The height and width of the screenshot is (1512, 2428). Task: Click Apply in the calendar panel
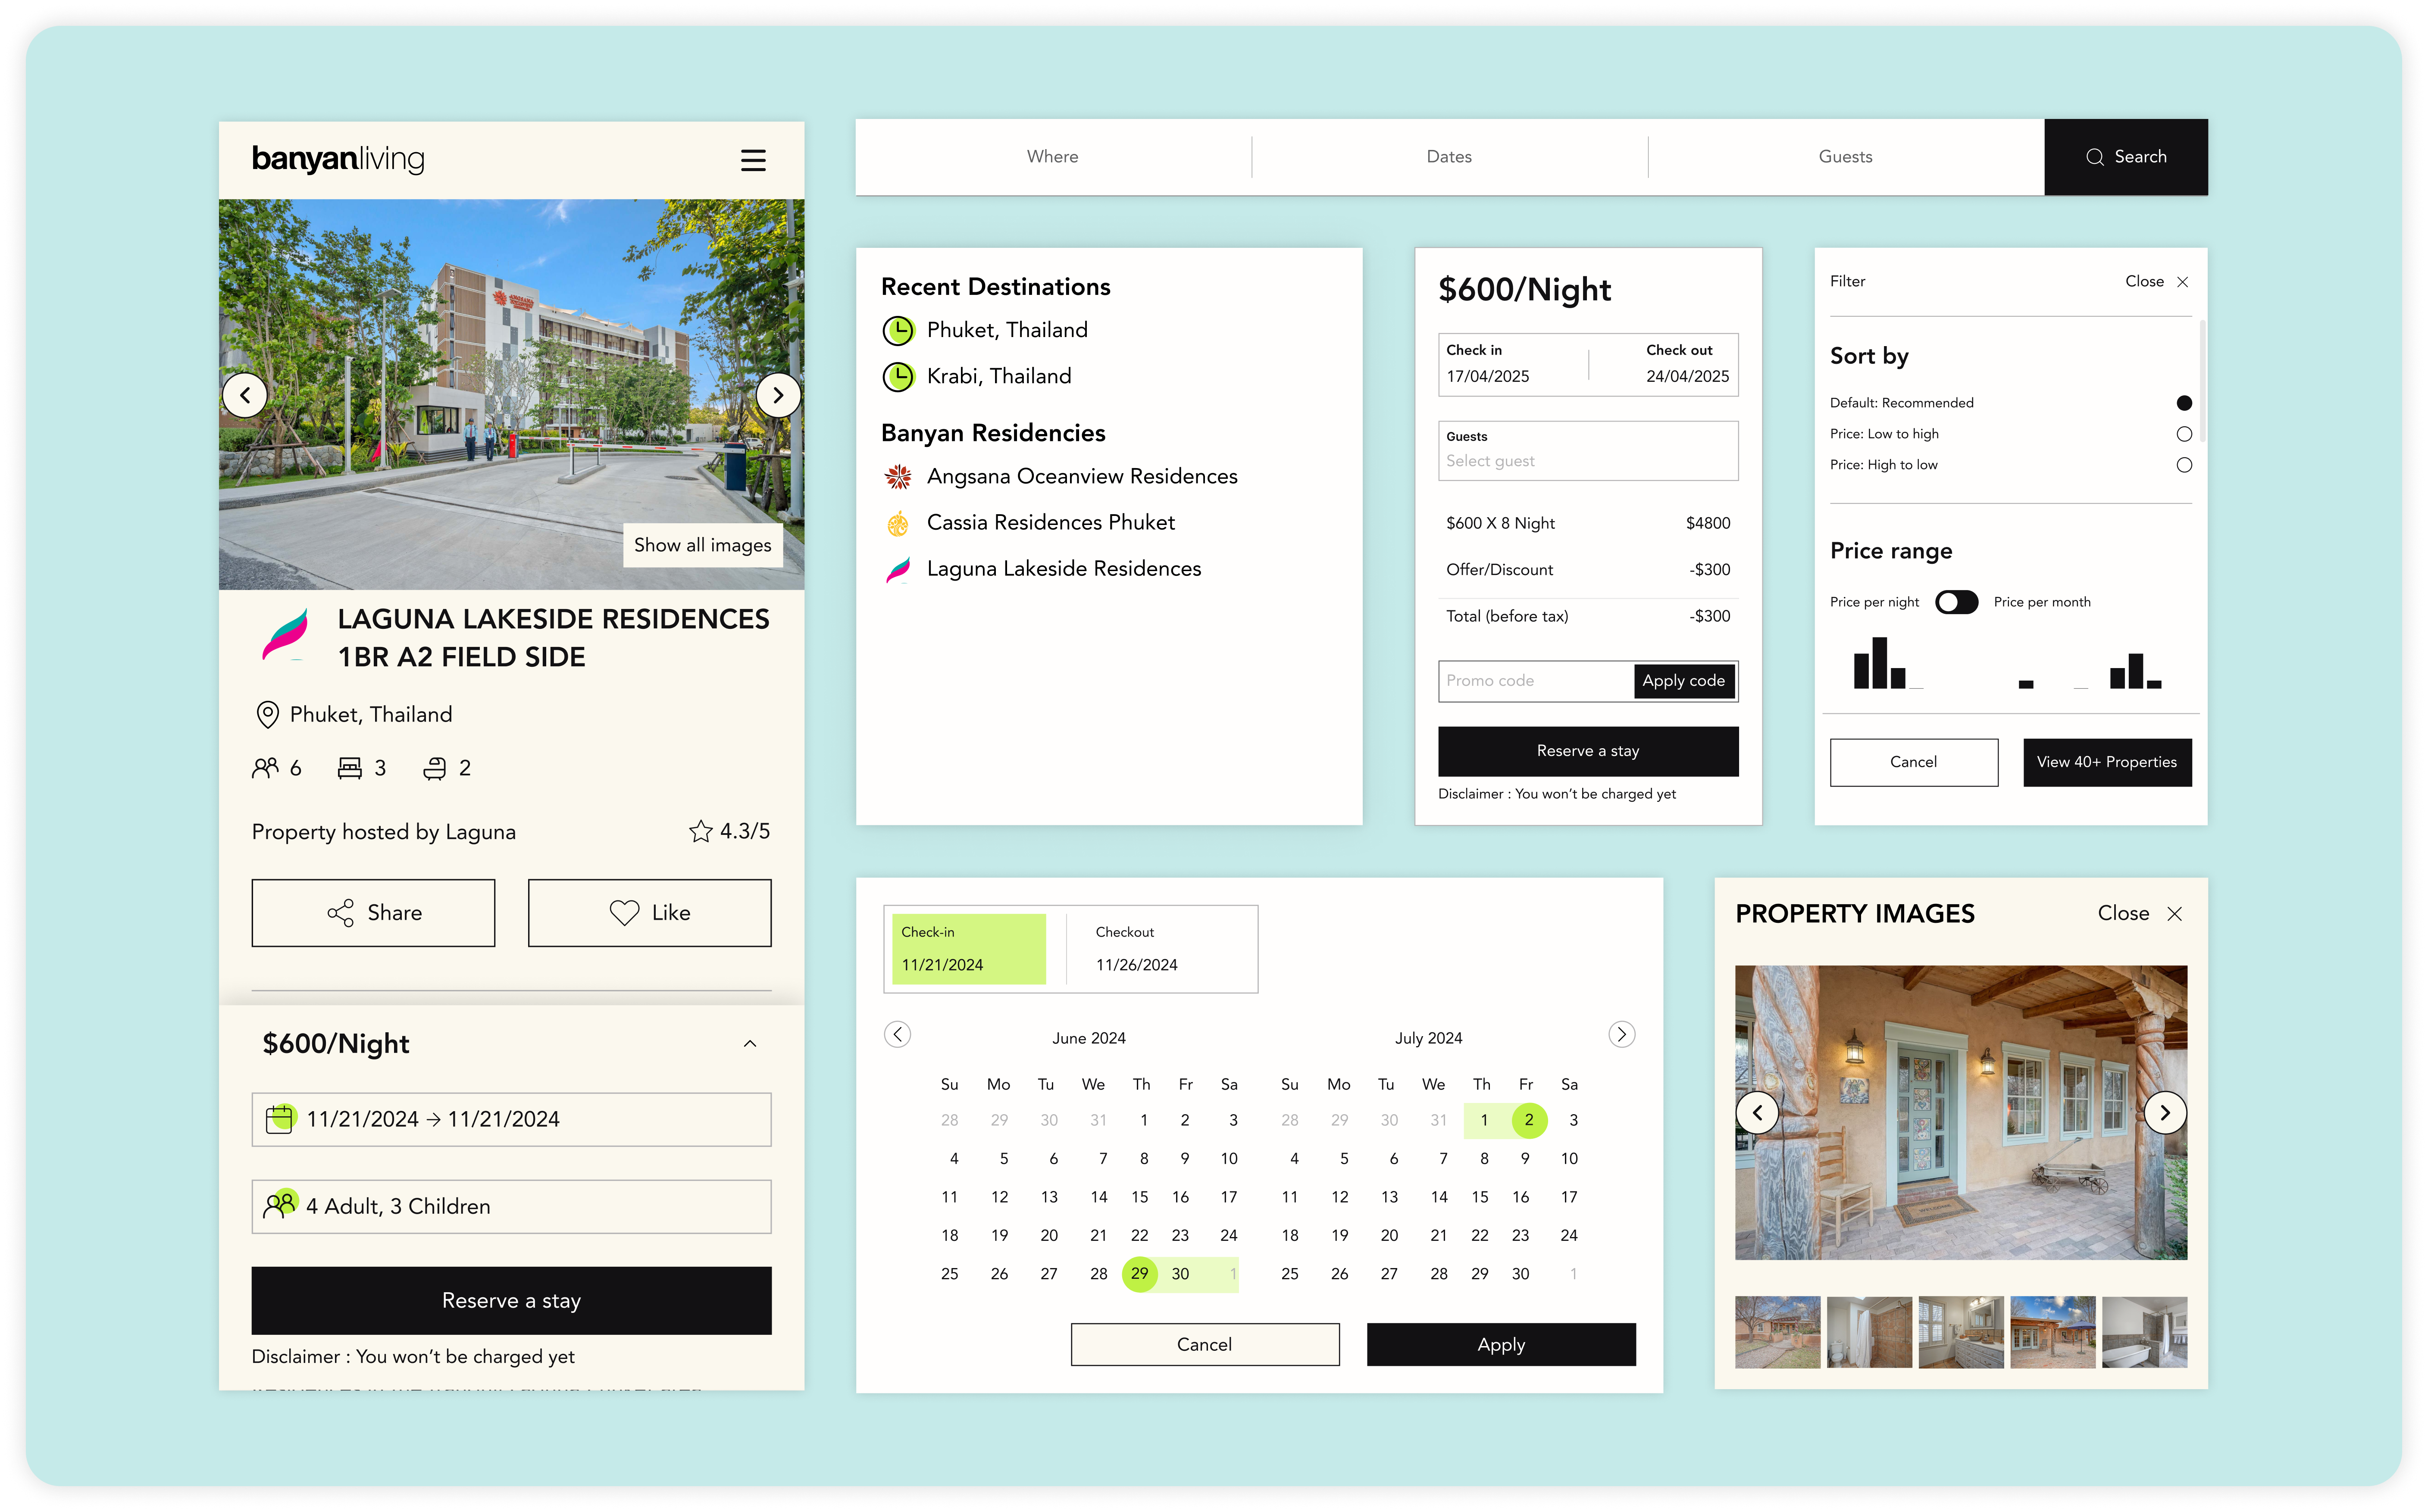click(1501, 1345)
